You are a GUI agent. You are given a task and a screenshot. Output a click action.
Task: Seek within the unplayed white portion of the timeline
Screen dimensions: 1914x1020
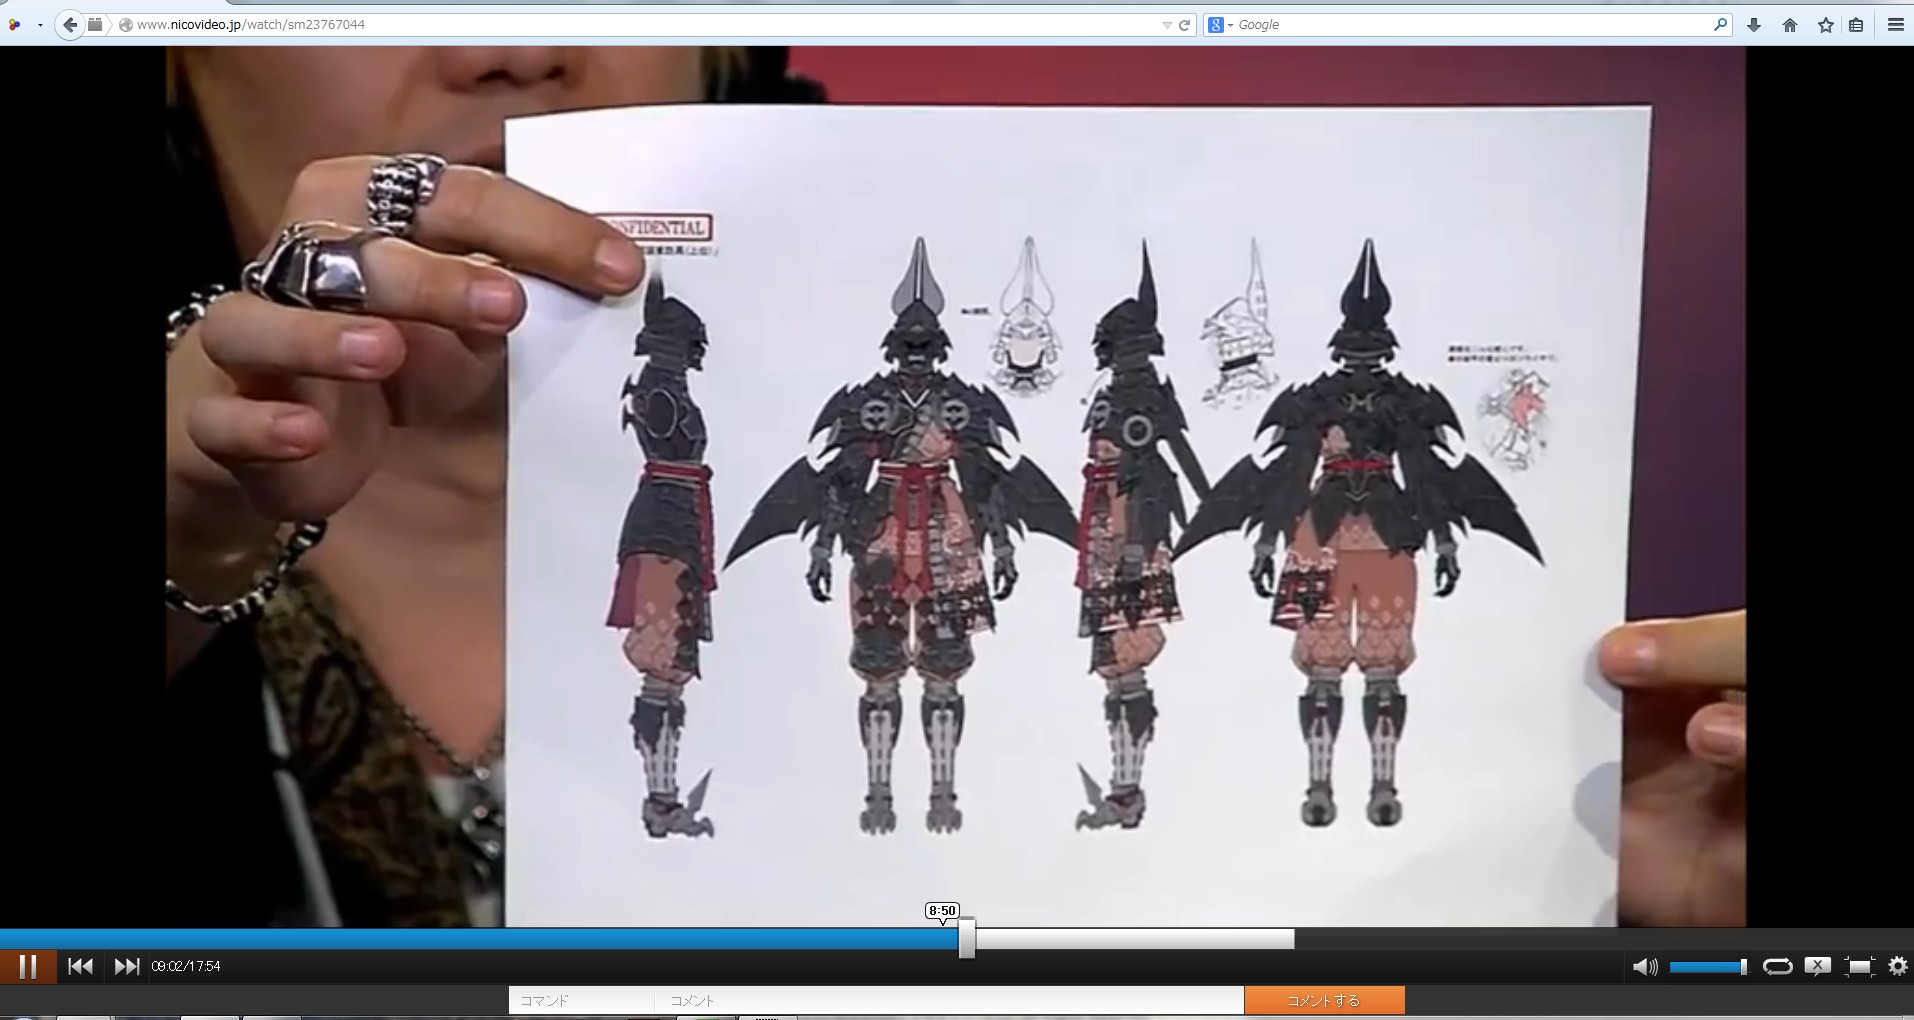1135,939
